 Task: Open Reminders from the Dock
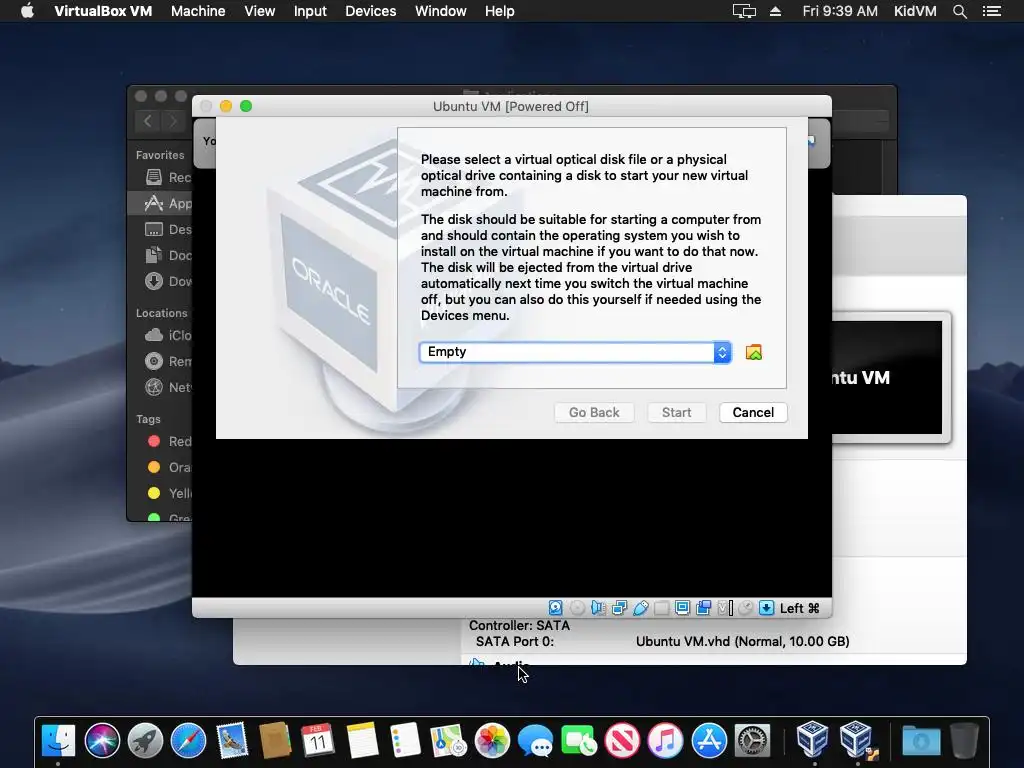[405, 741]
